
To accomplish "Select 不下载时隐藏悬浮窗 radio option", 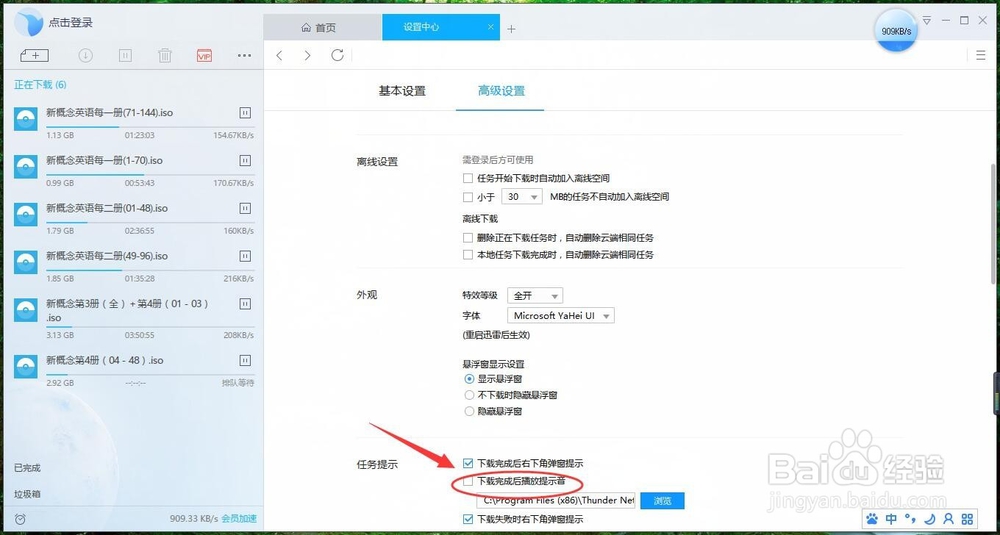I will pyautogui.click(x=469, y=395).
